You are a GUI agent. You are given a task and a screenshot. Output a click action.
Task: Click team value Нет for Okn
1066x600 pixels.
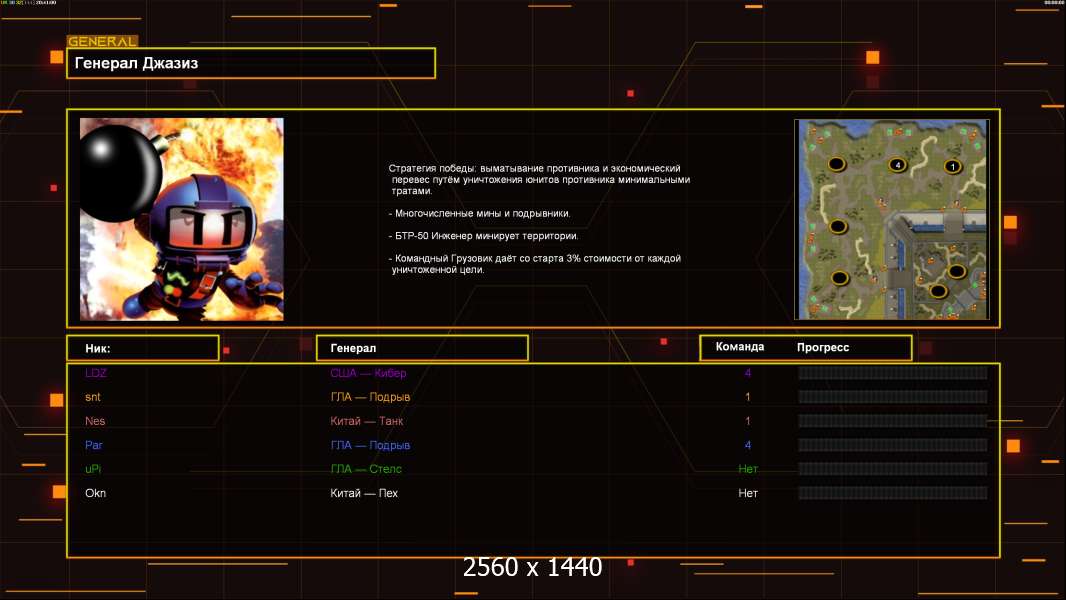[748, 493]
